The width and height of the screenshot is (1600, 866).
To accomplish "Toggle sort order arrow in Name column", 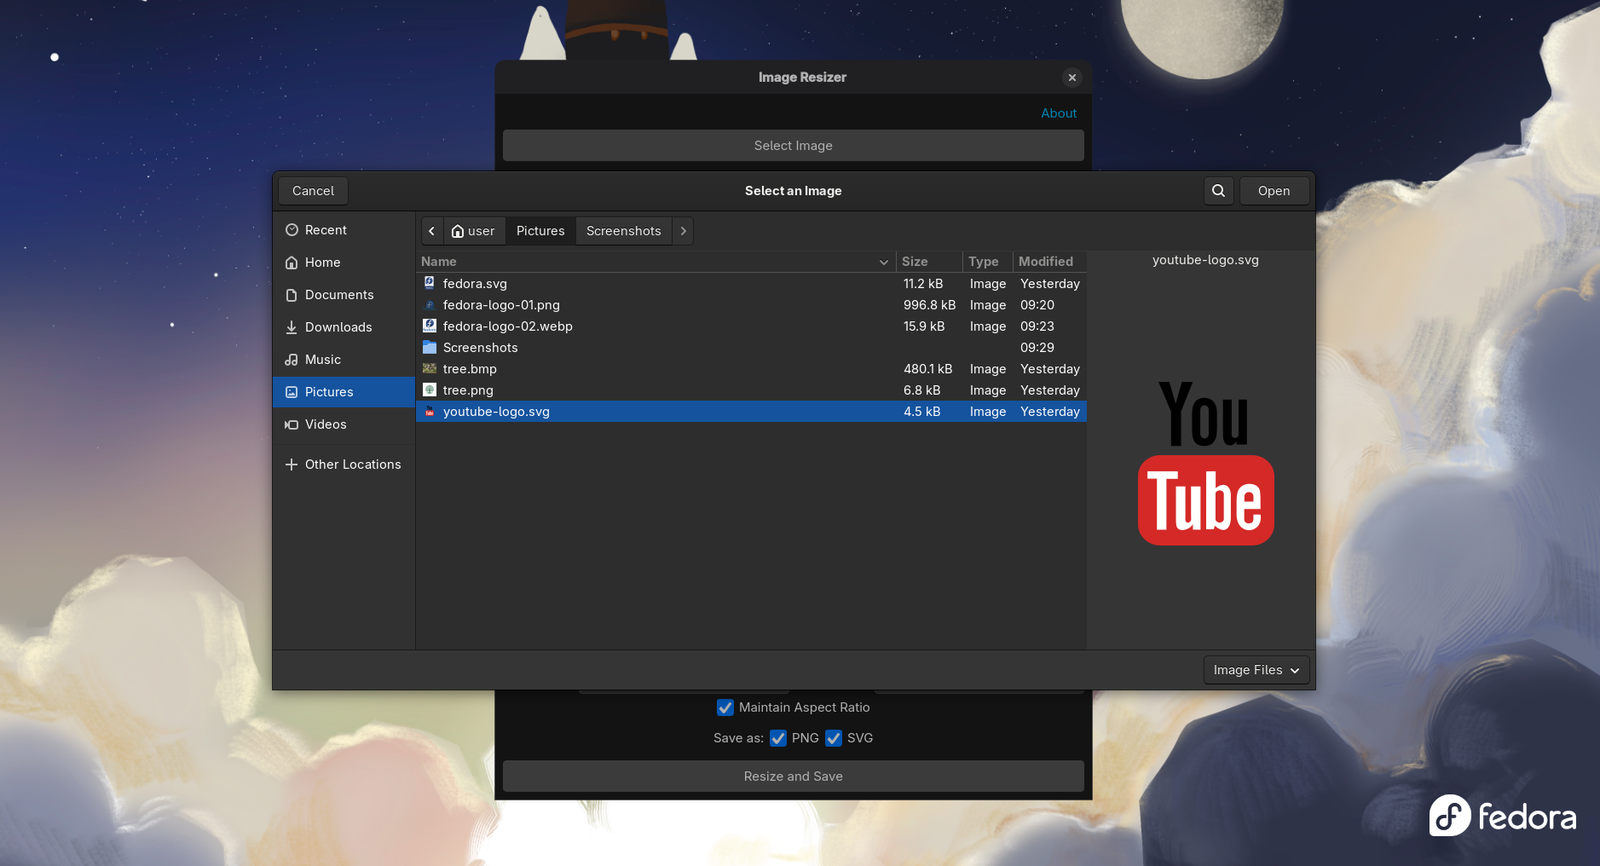I will point(884,262).
